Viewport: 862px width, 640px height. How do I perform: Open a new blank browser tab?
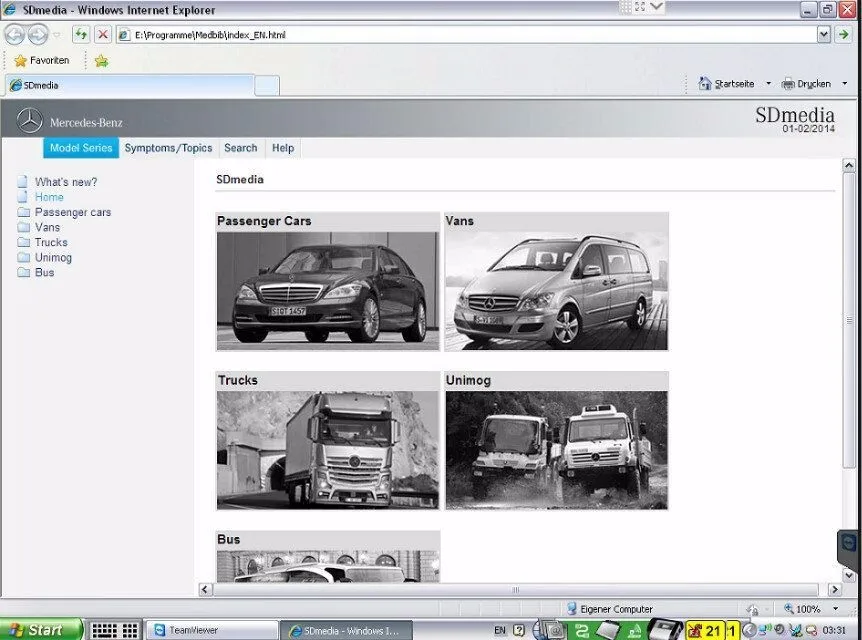point(267,86)
